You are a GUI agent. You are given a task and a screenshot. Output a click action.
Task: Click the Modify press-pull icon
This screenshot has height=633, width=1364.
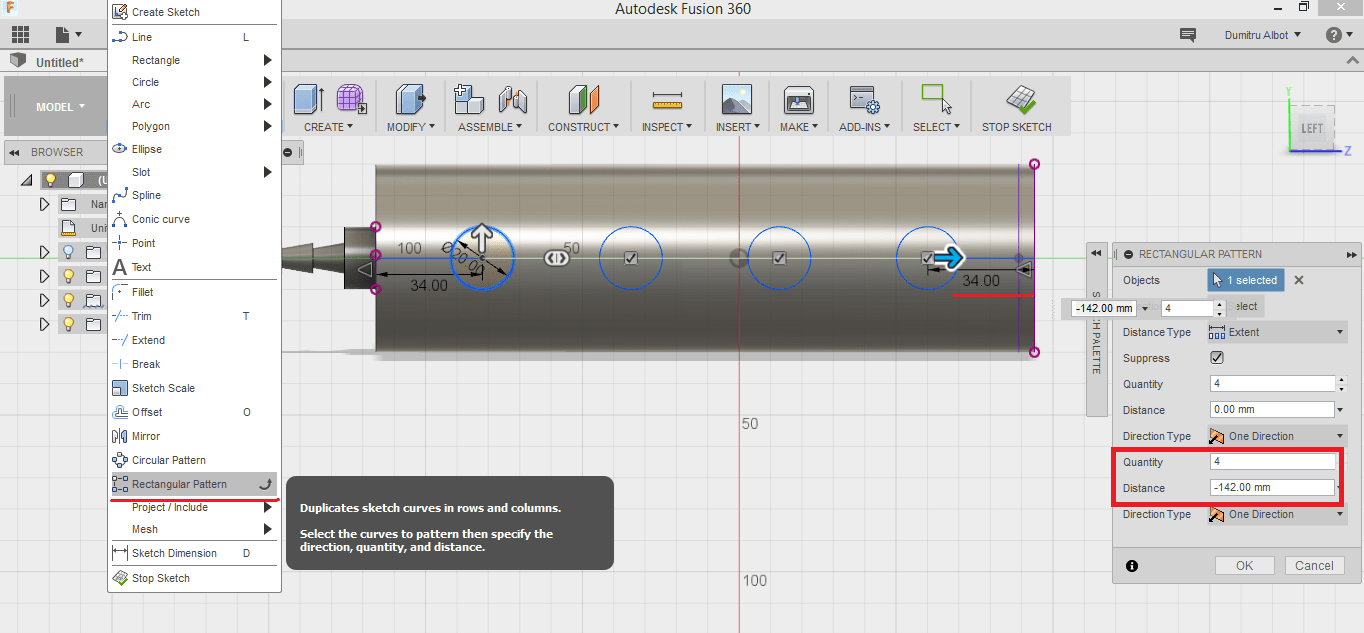coord(410,100)
